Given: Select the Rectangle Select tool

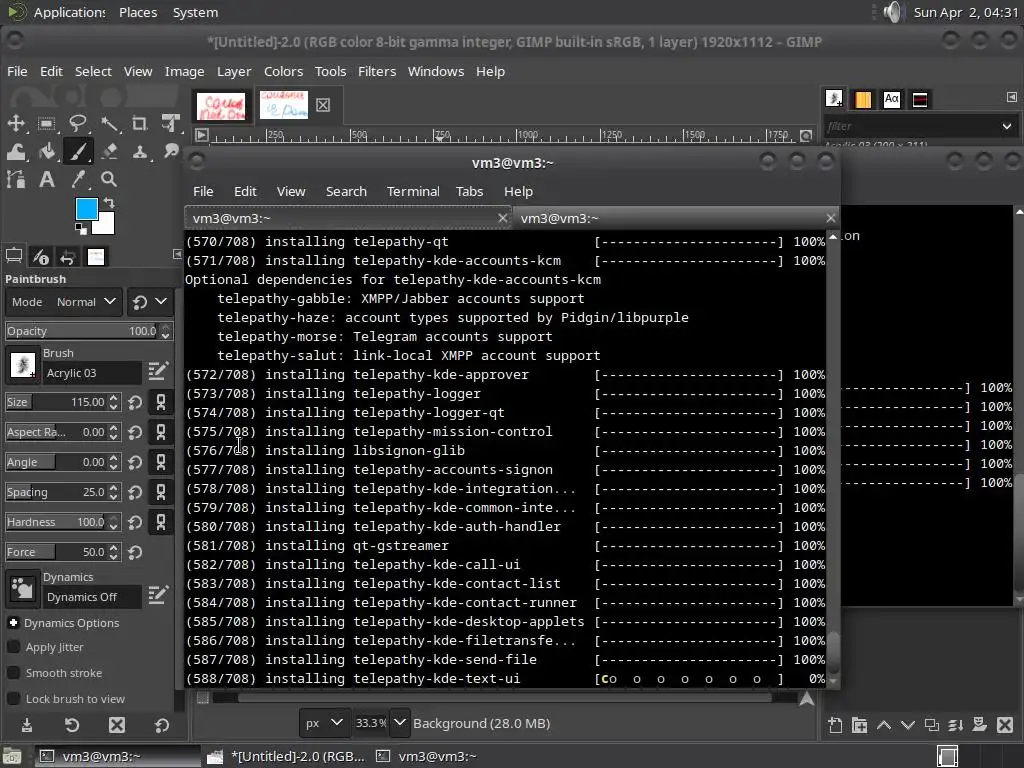Looking at the screenshot, I should 46,123.
